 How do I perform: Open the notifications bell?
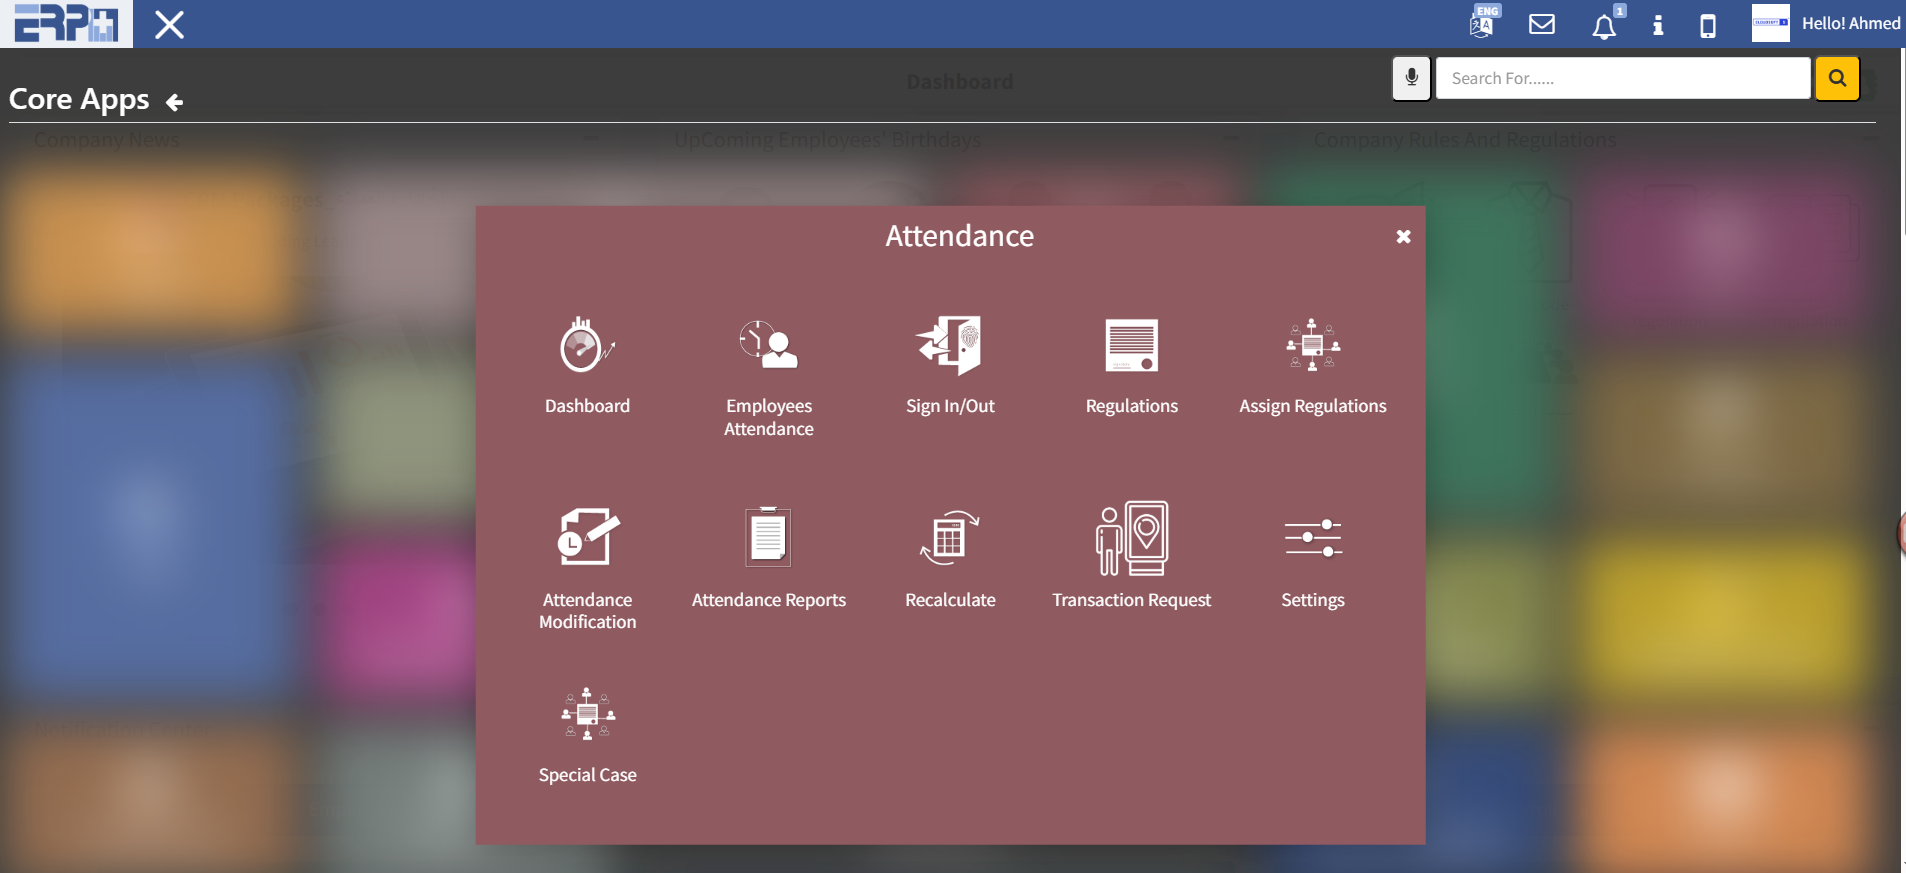click(1604, 26)
